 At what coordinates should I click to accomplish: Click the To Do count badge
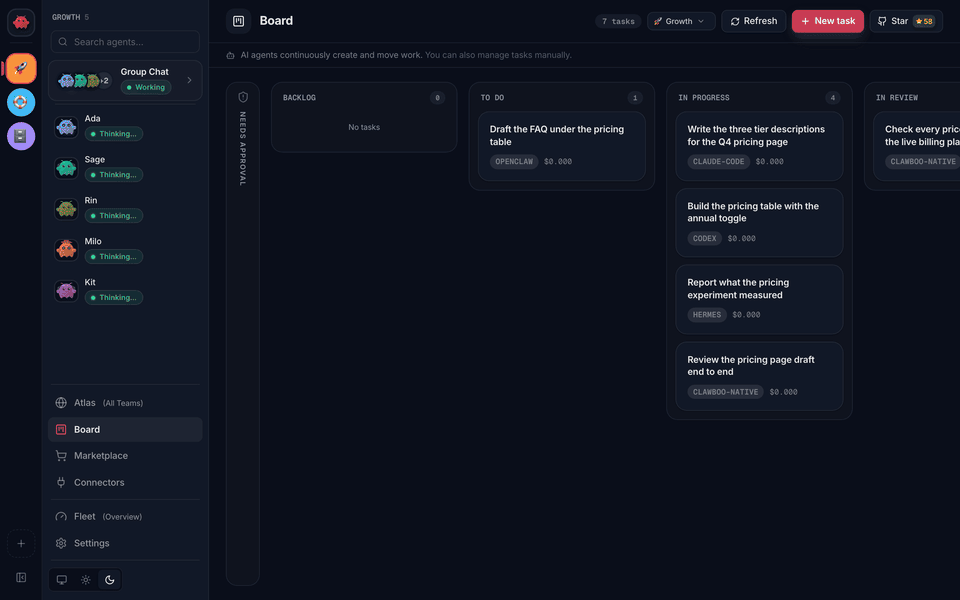click(635, 98)
